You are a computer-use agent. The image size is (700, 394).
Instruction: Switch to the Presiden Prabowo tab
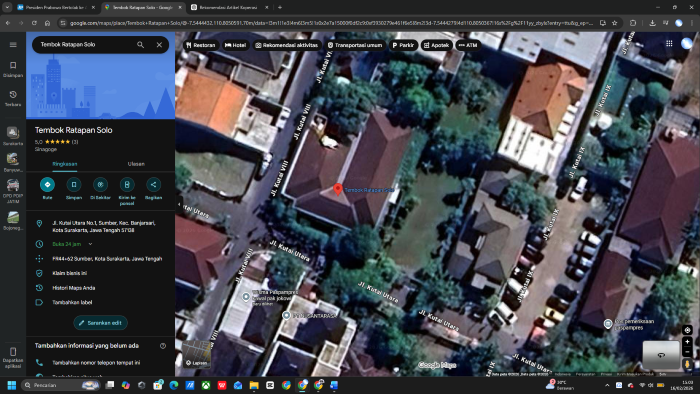pyautogui.click(x=56, y=8)
